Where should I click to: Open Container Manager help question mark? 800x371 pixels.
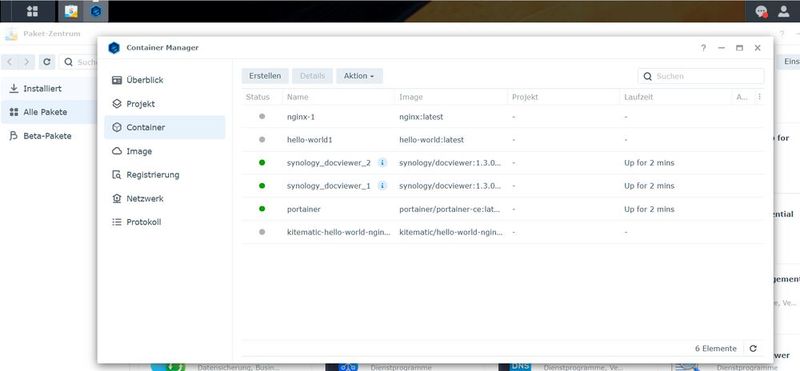(704, 47)
